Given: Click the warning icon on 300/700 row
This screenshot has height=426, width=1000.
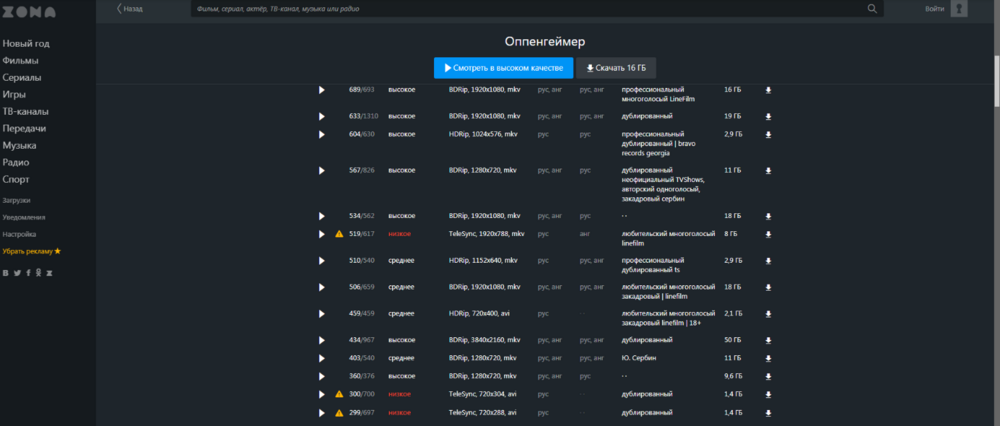Looking at the screenshot, I should coord(339,394).
